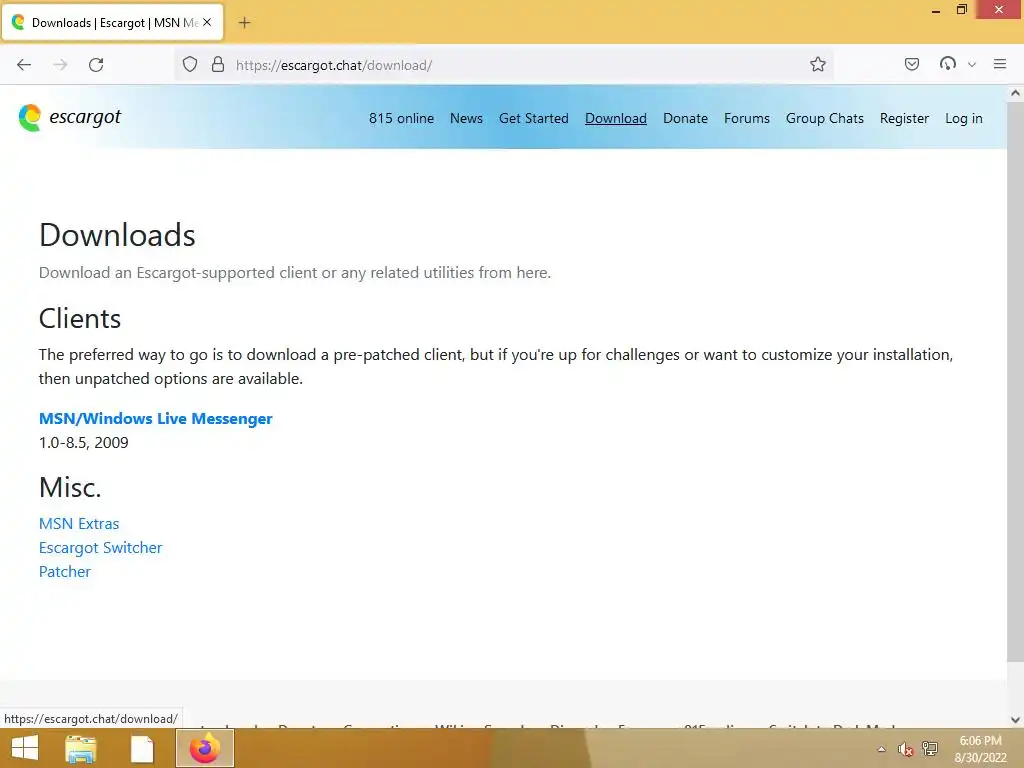The width and height of the screenshot is (1024, 768).
Task: Click the page scrollbar up arrow
Action: coord(1015,93)
